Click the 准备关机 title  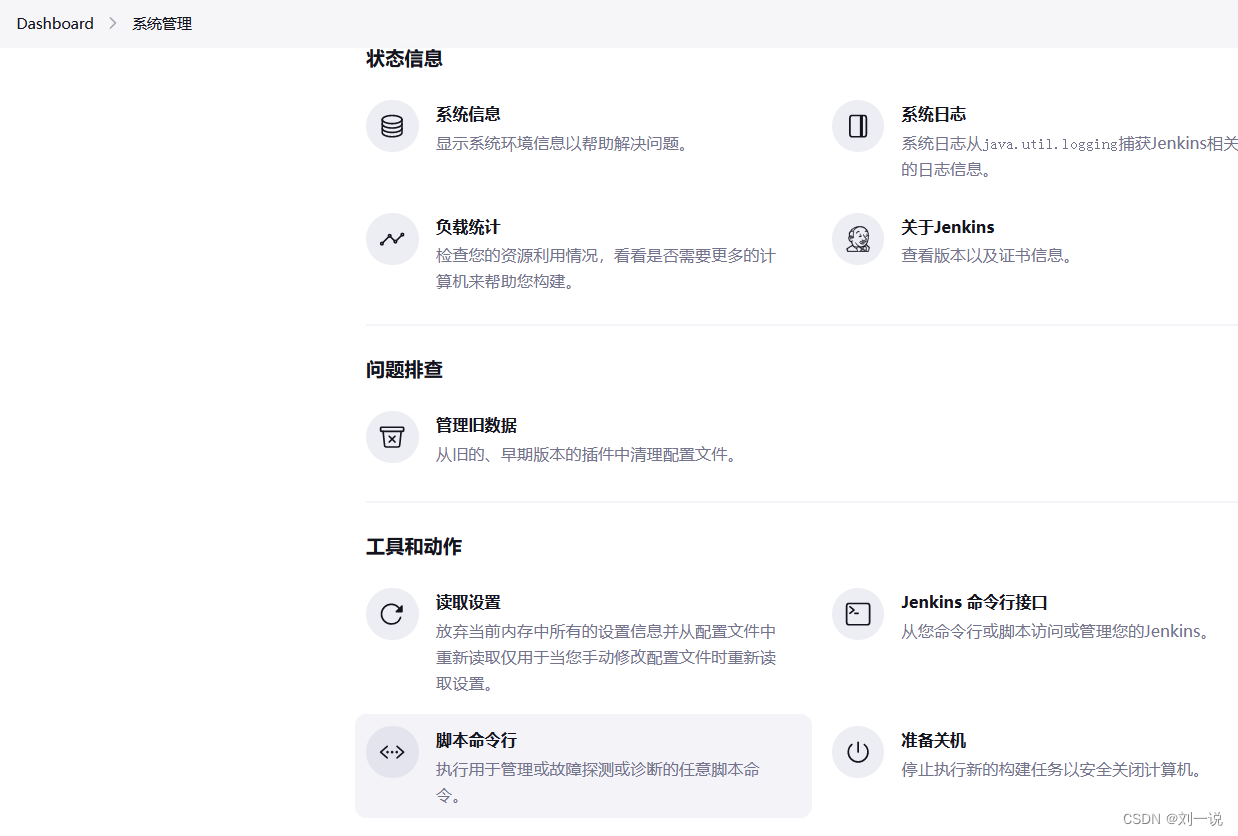(x=933, y=741)
